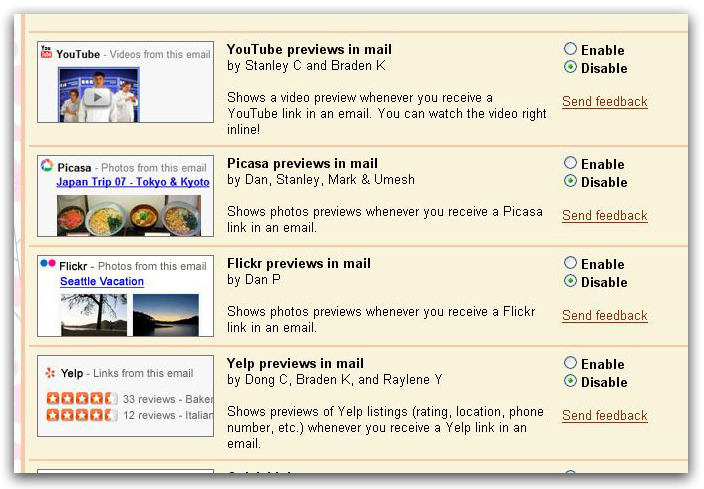The image size is (704, 489).
Task: Click the Picasa food bowls photo strip
Action: click(x=129, y=216)
